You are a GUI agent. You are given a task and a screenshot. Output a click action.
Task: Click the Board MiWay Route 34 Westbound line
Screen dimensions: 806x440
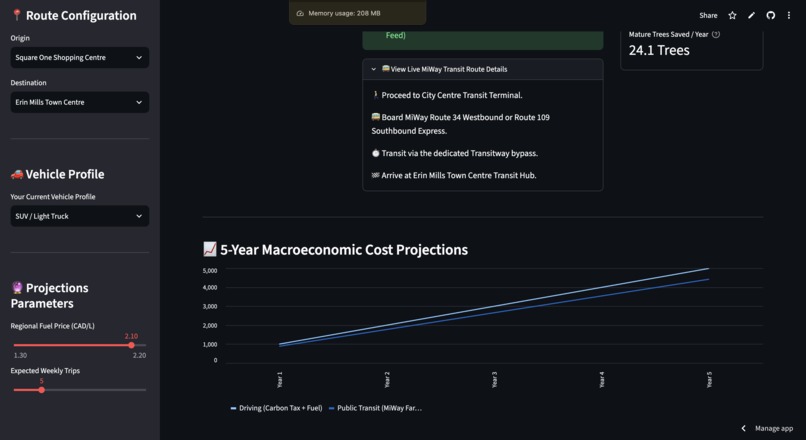coord(461,124)
